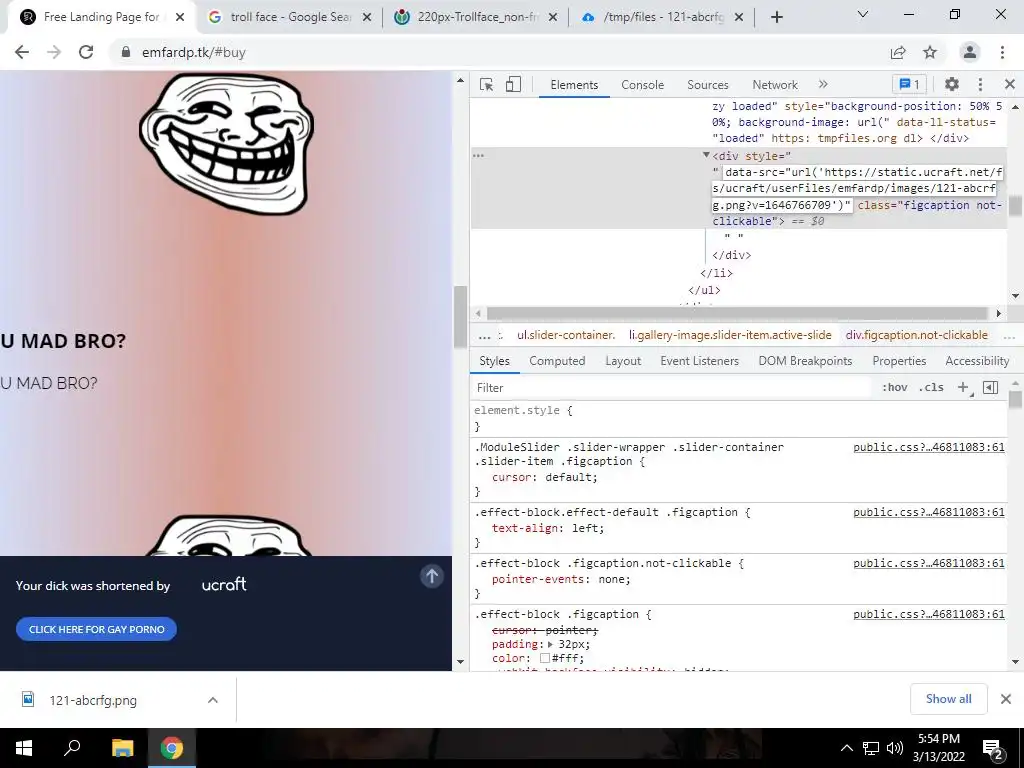The width and height of the screenshot is (1024, 768).
Task: Select div.figcaption.not-clickable breadcrumb
Action: (x=916, y=335)
